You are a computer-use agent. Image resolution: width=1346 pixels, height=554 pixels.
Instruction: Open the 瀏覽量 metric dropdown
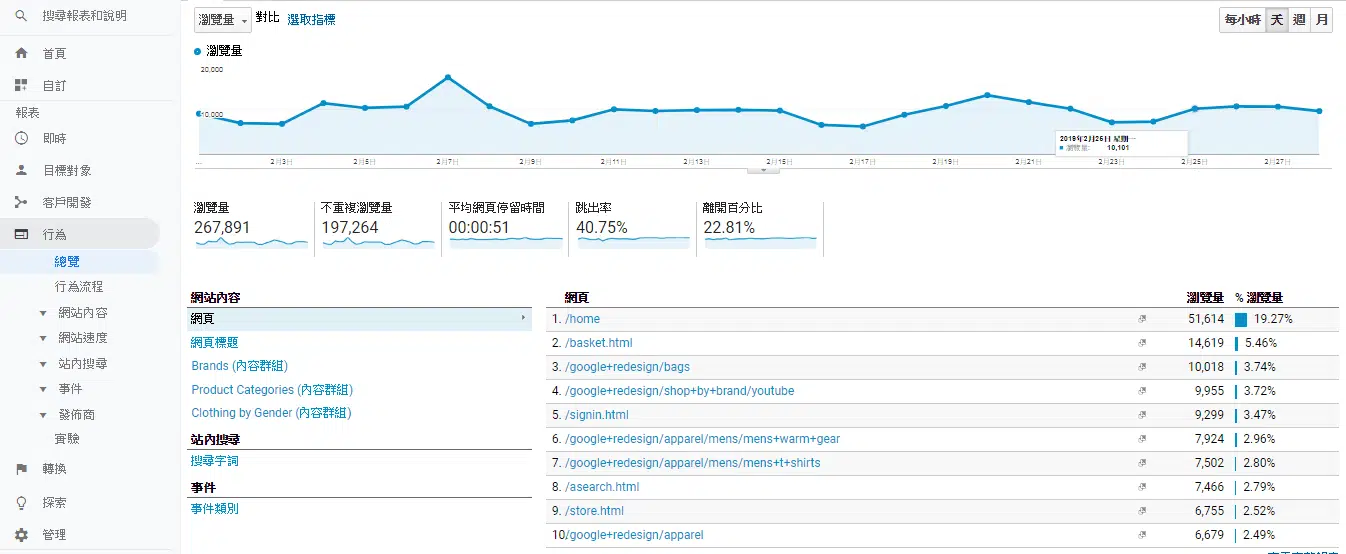pos(222,20)
